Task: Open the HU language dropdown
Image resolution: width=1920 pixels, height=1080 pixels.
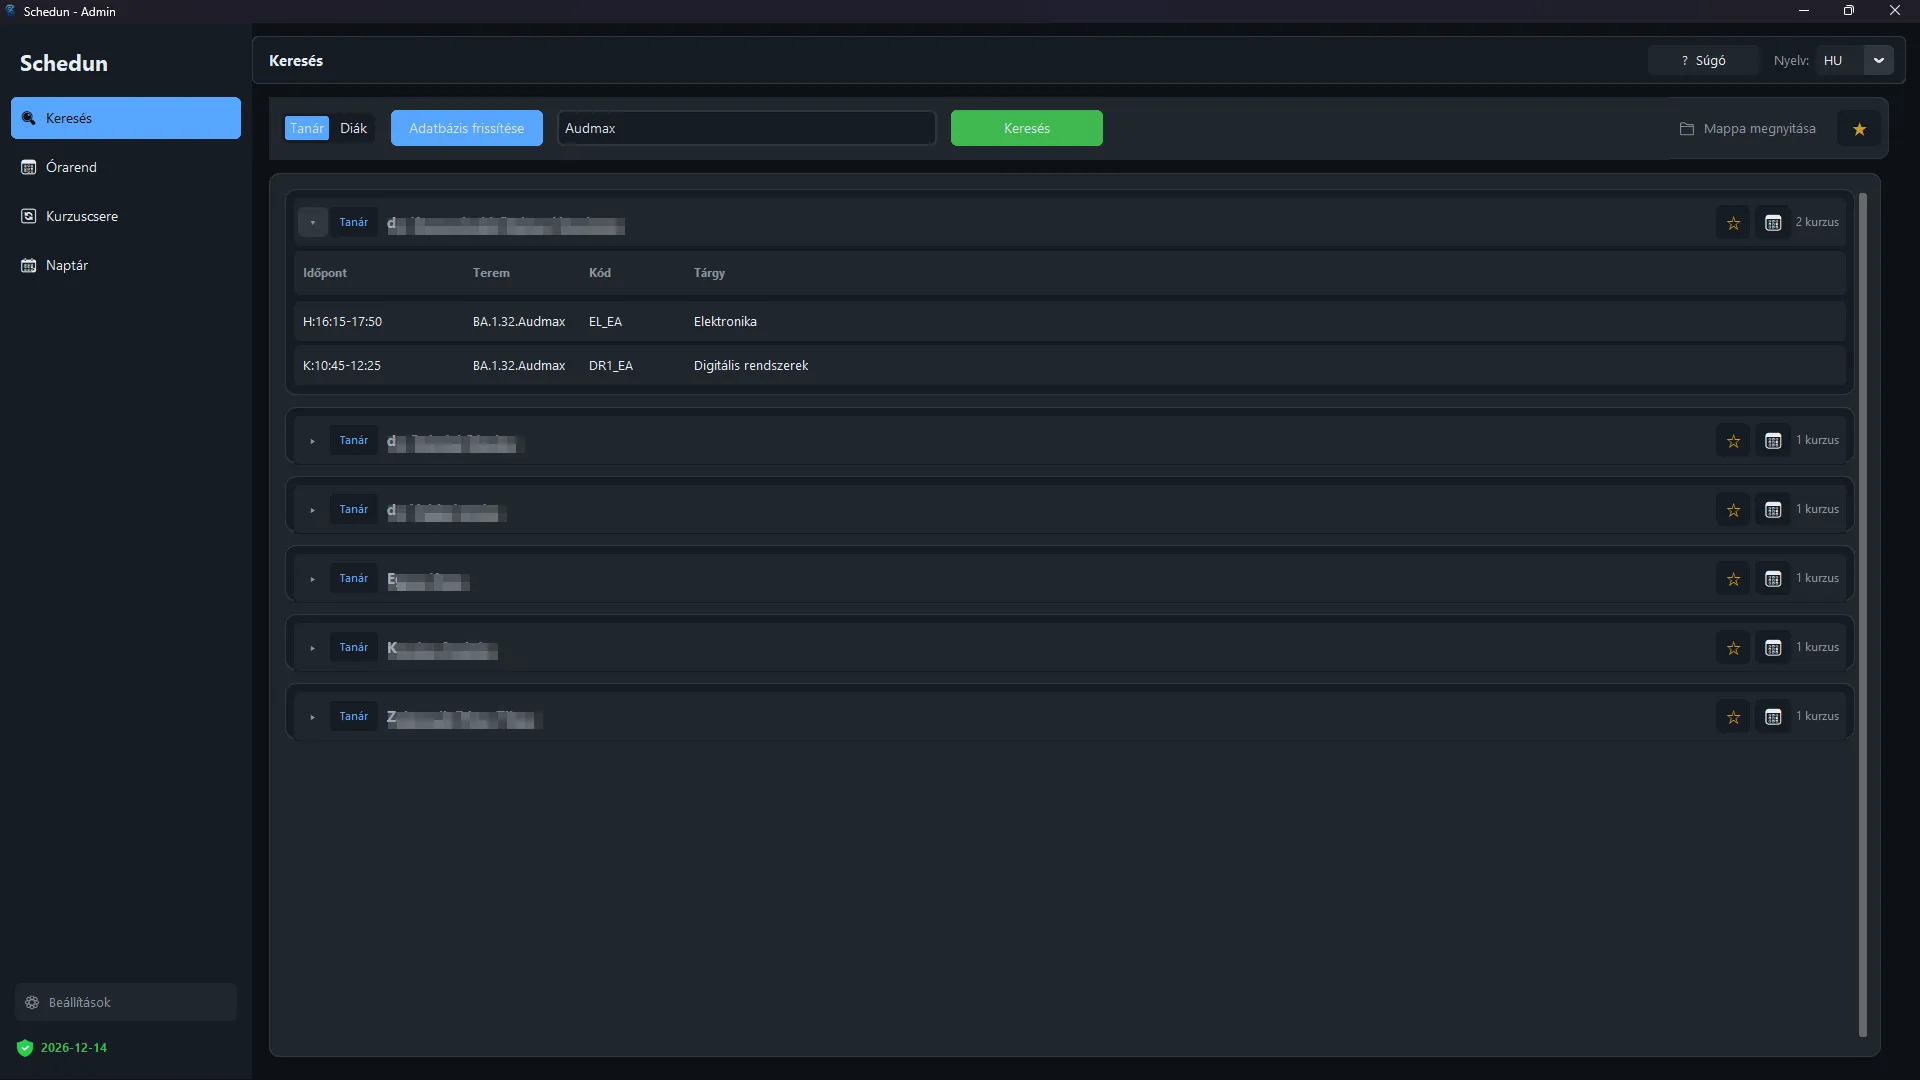Action: [x=1855, y=61]
